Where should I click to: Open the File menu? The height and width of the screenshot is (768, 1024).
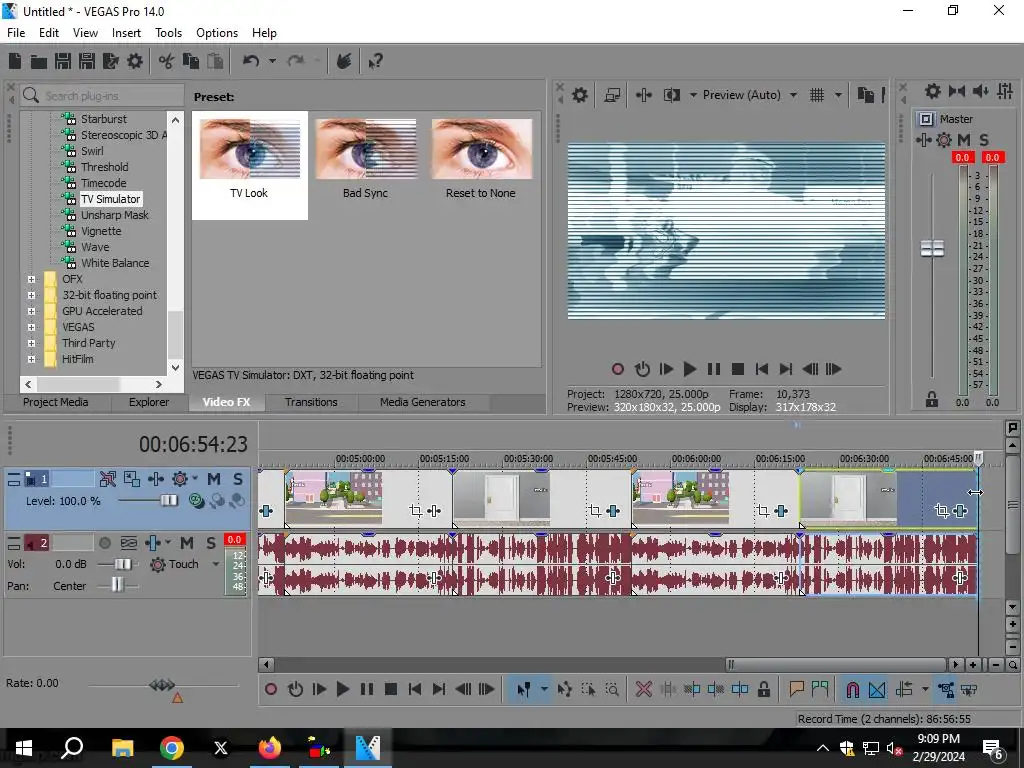16,33
